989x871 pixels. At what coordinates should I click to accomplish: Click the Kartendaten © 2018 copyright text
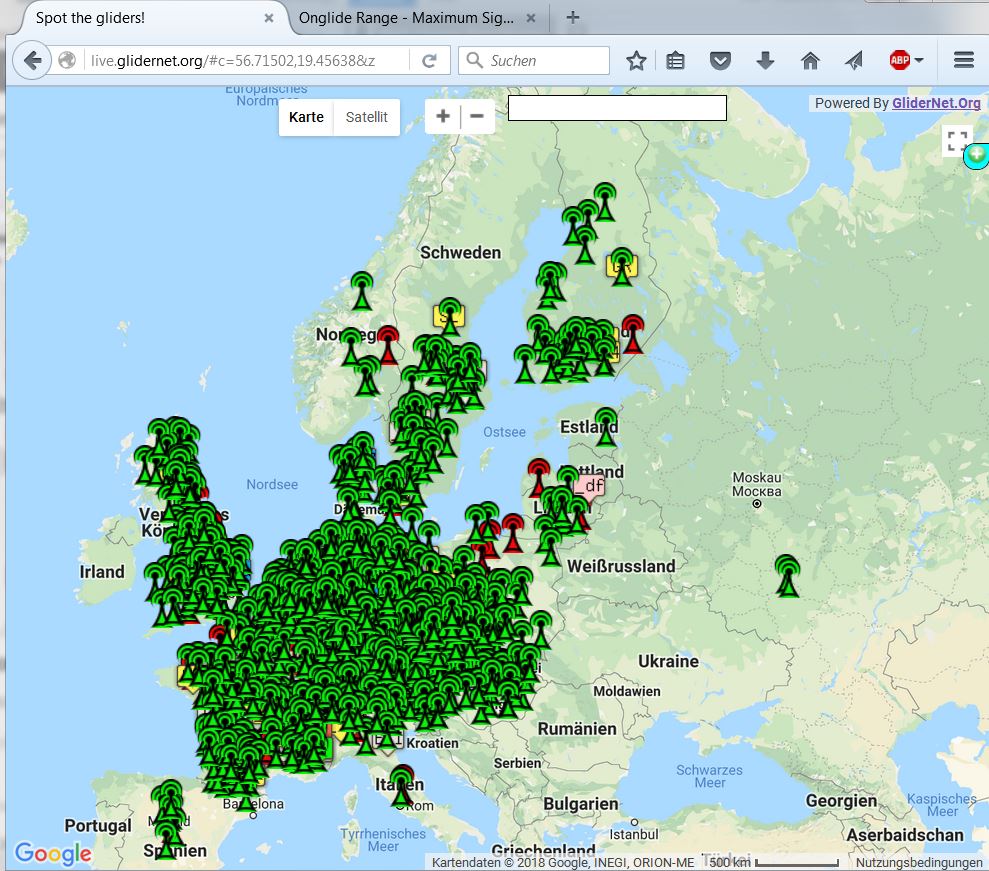click(563, 862)
